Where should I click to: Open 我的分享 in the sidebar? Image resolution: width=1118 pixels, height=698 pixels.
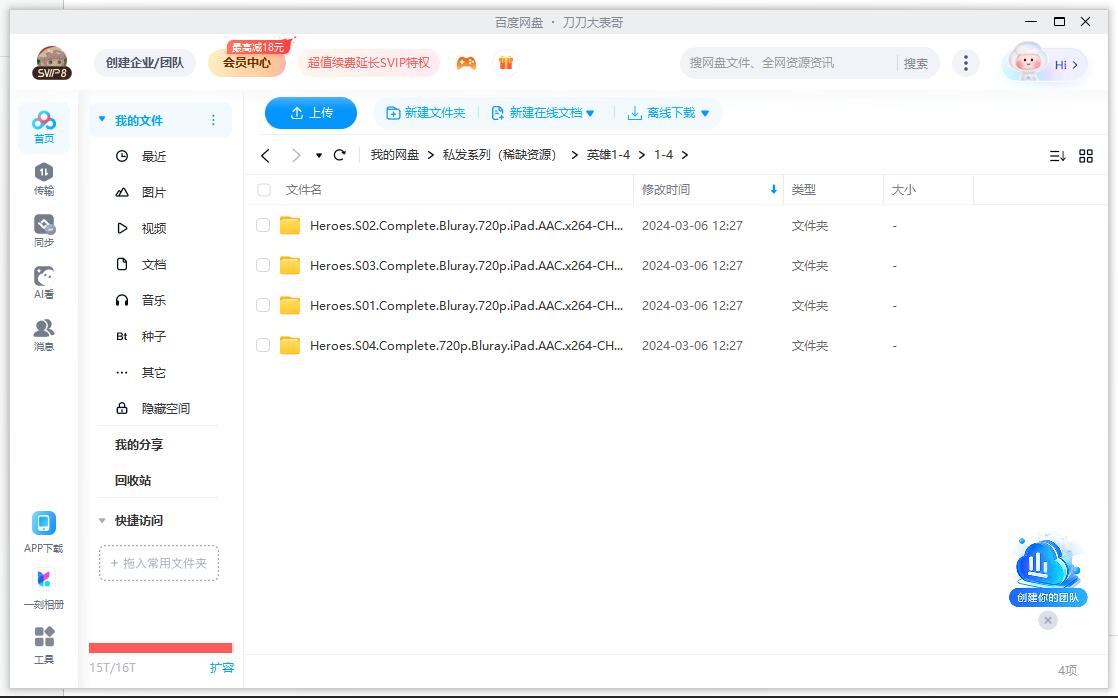(139, 445)
